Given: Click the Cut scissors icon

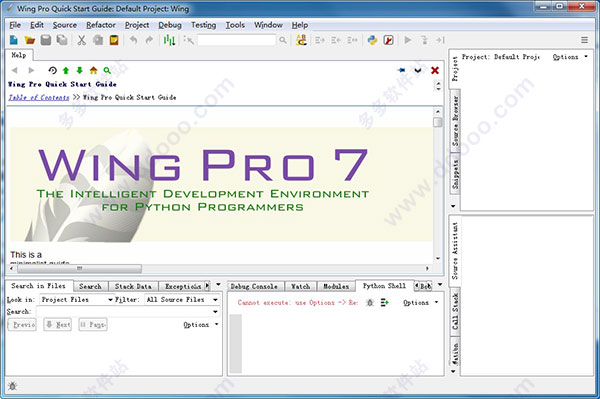Looking at the screenshot, I should tap(82, 40).
